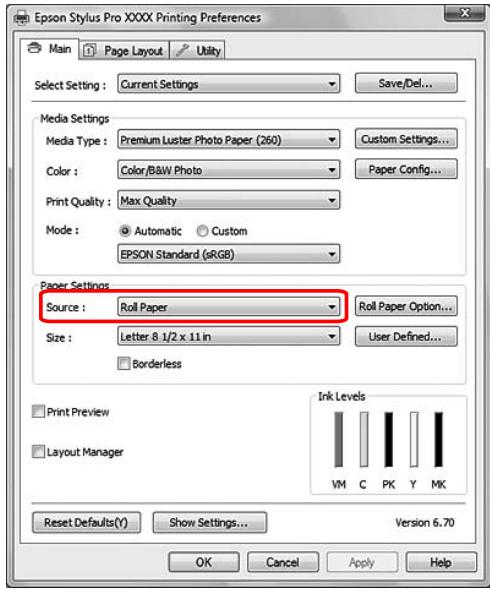Viewport: 490px width, 590px height.
Task: Select the Automatic mode radio button
Action: click(125, 231)
